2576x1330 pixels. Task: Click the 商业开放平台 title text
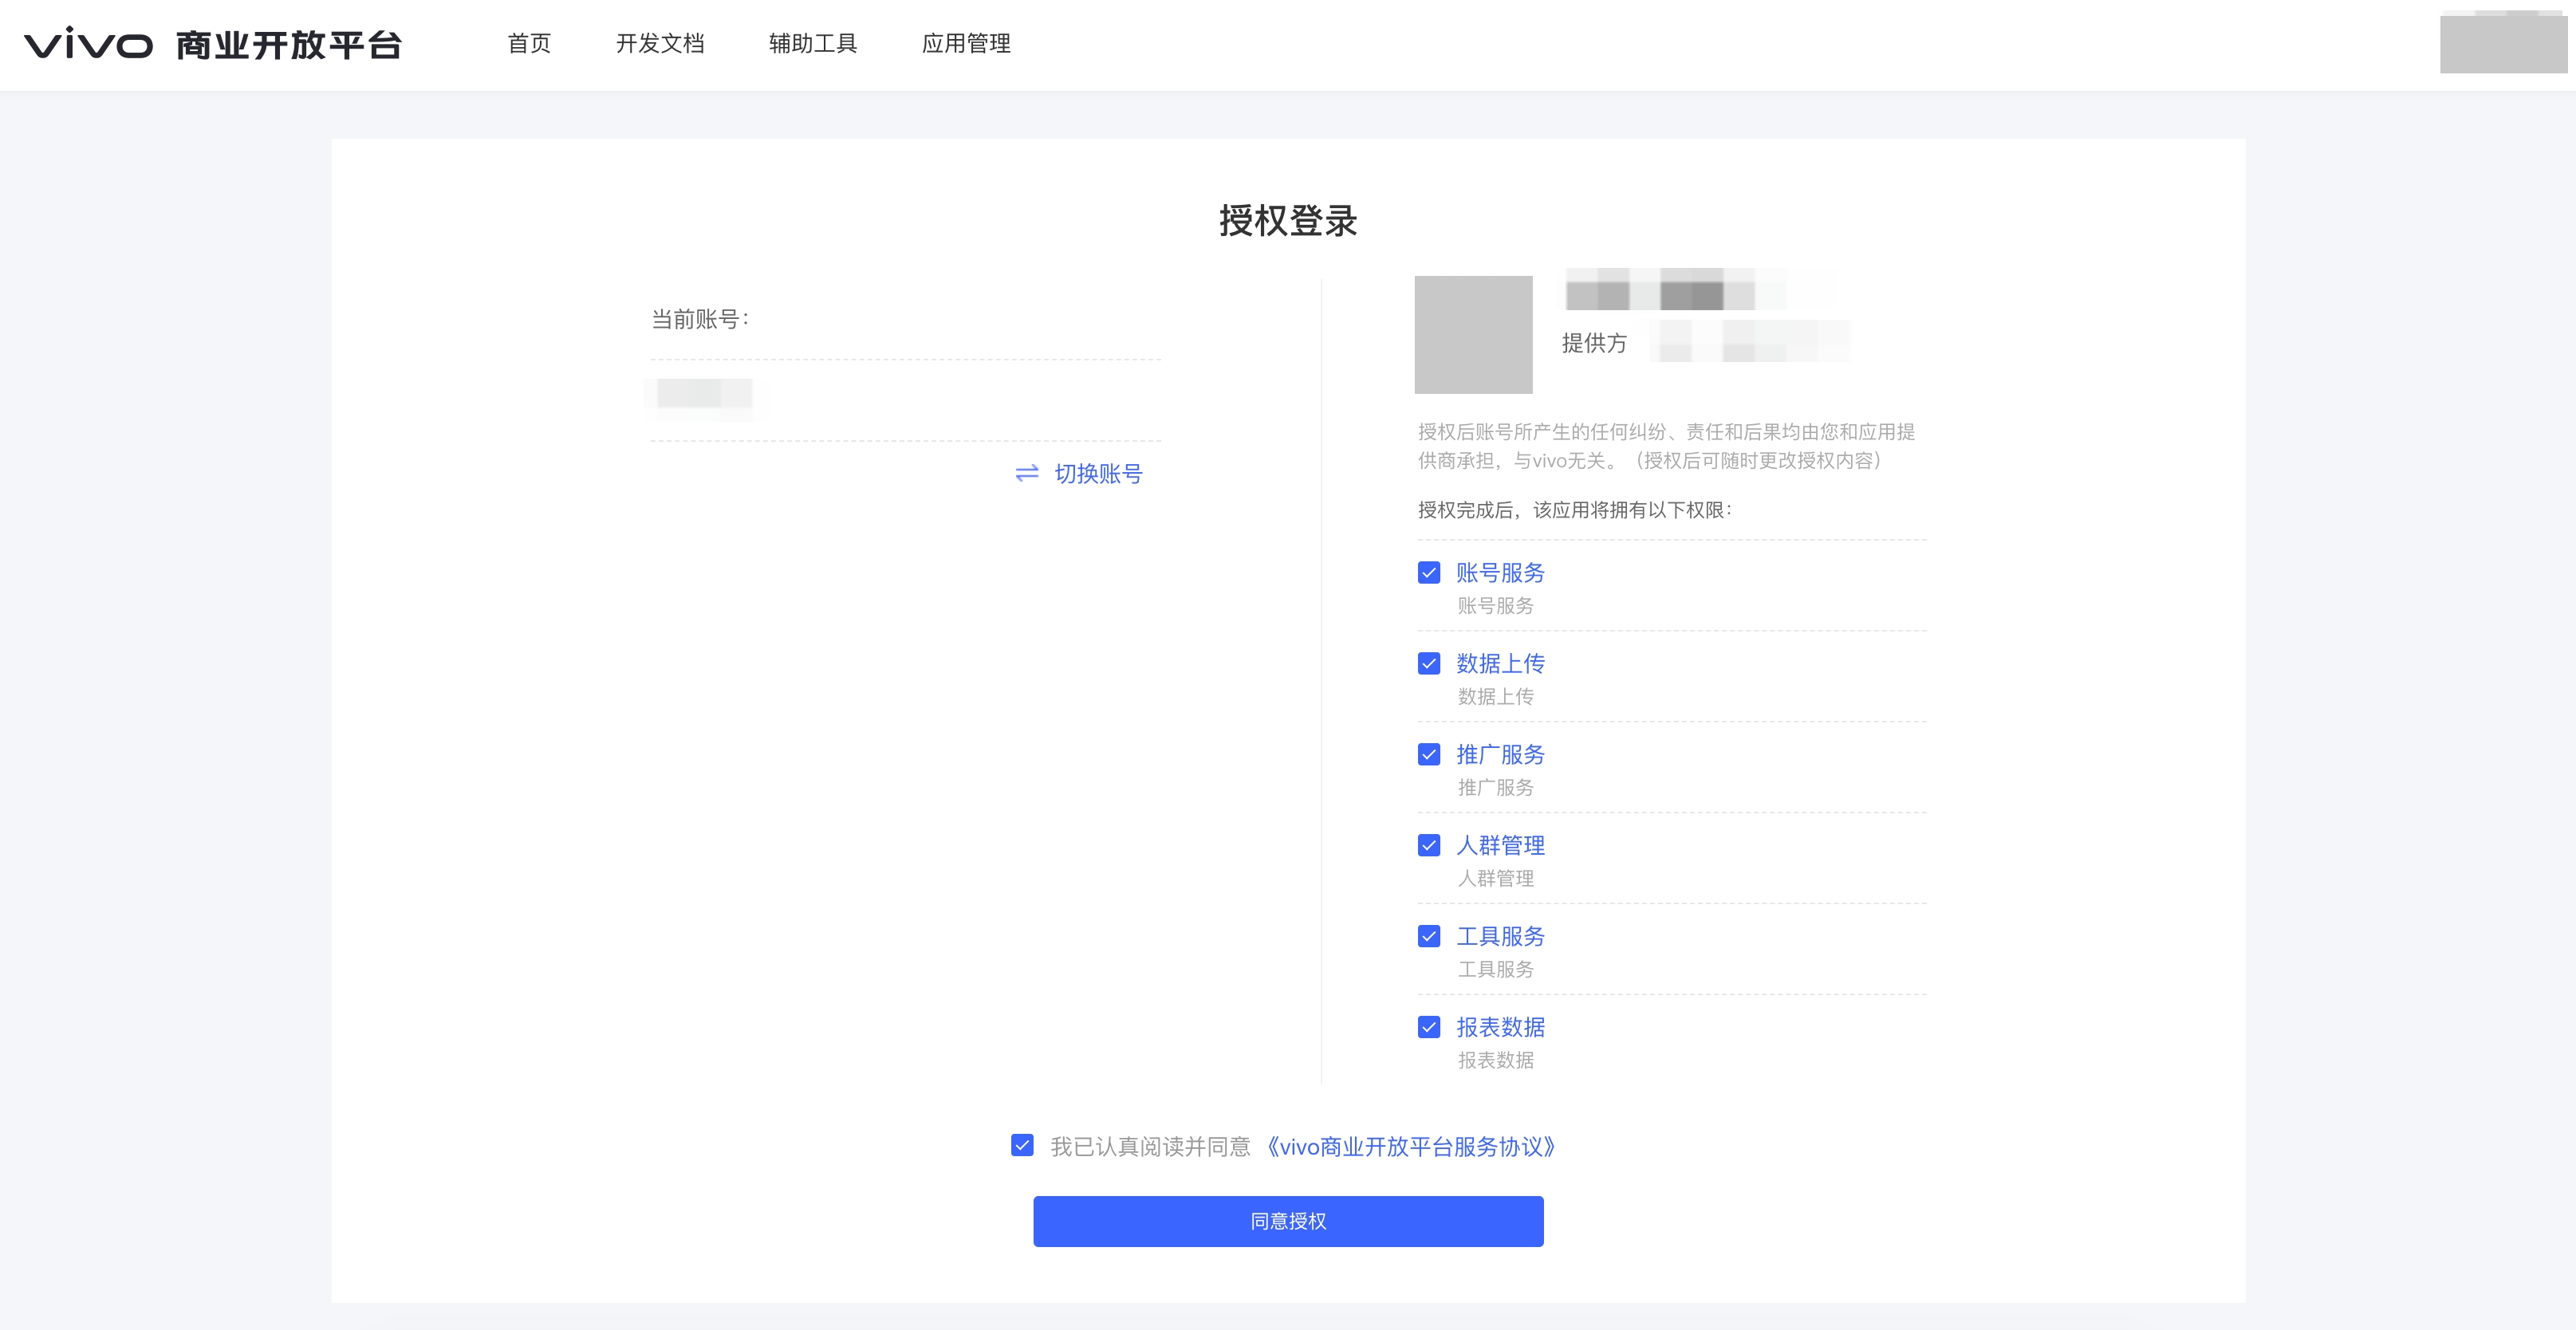289,44
